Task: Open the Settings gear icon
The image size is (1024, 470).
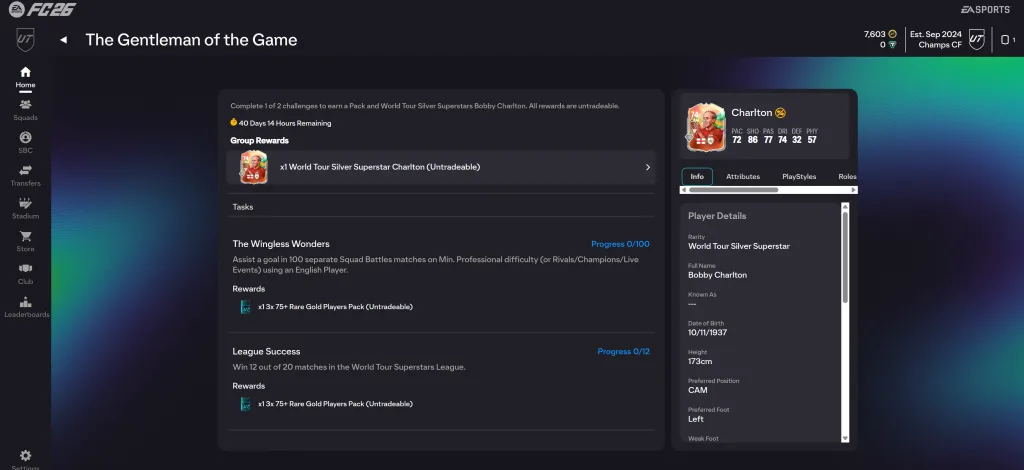Action: tap(25, 456)
